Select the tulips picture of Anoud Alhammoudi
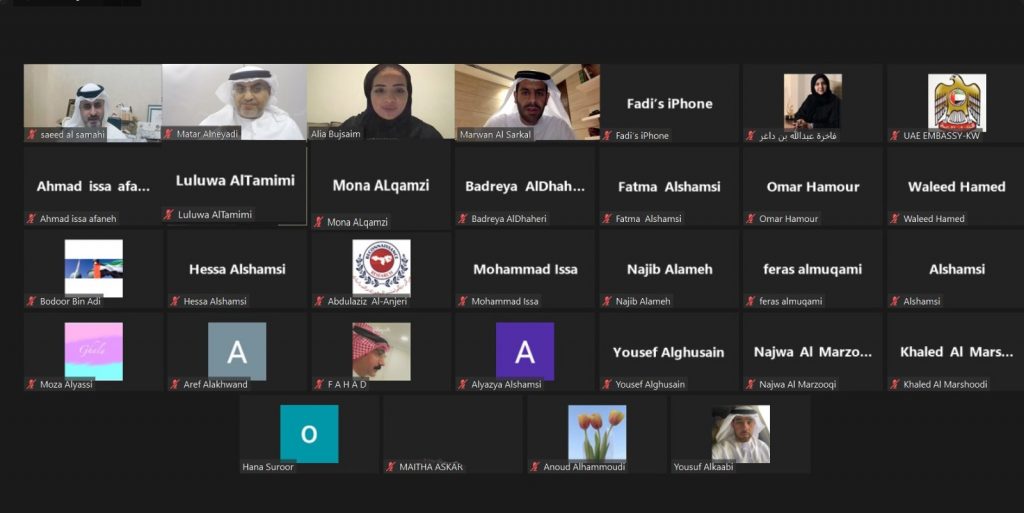 pyautogui.click(x=597, y=433)
